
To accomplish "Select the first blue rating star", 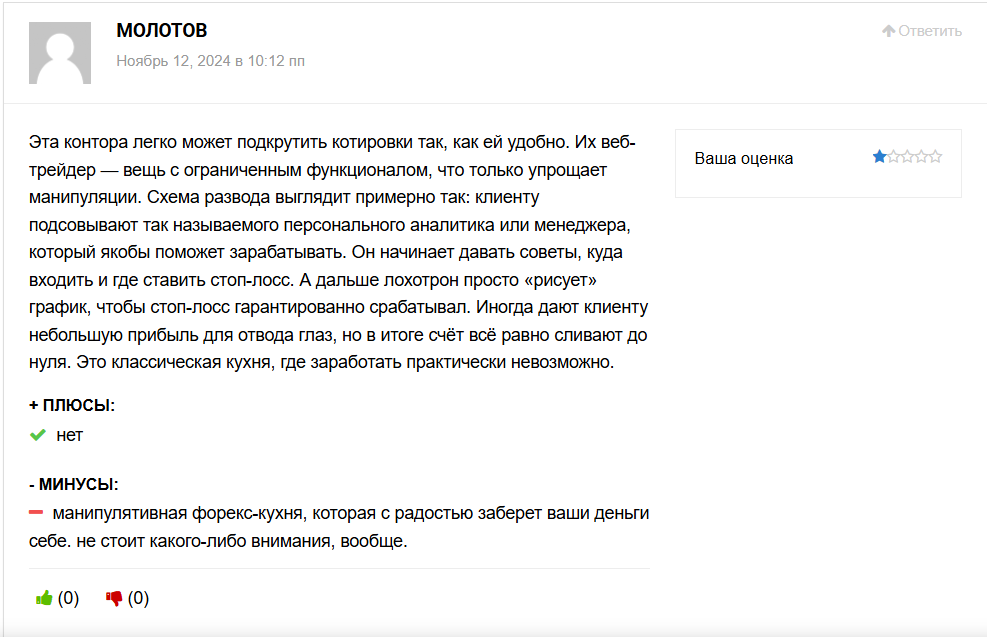I will tap(879, 157).
